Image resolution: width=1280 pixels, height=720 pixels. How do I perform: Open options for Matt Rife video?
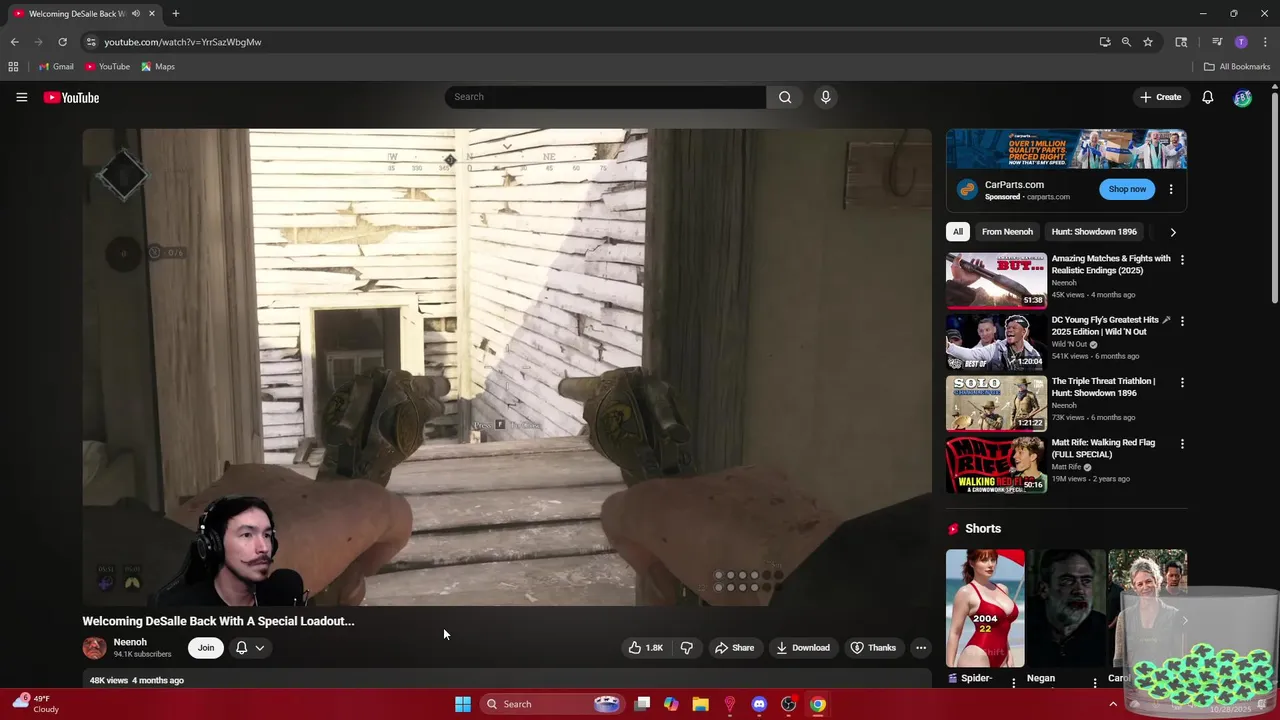pyautogui.click(x=1182, y=443)
